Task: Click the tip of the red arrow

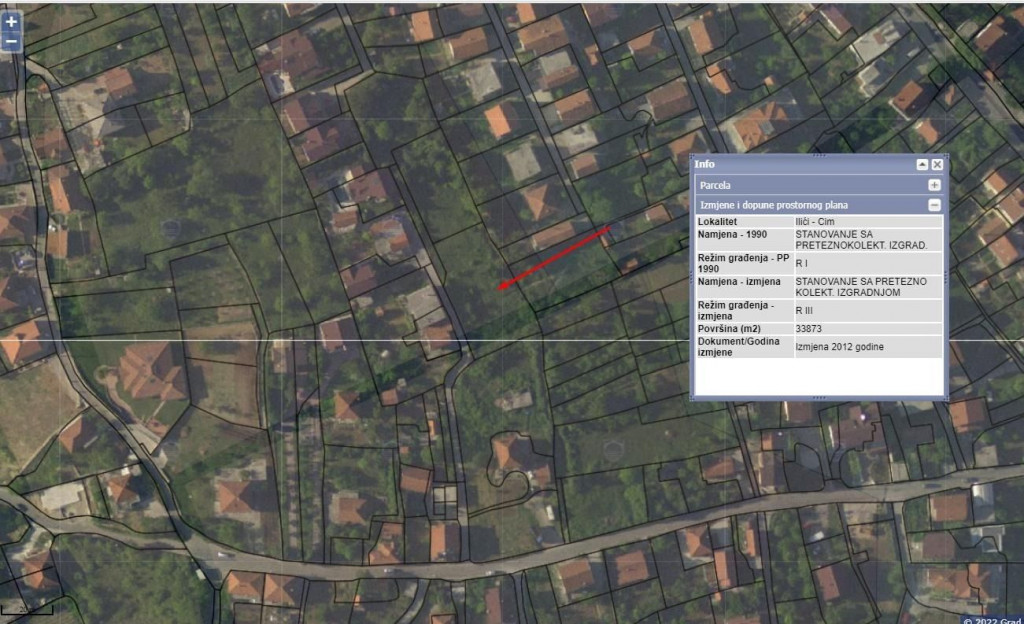Action: (500, 289)
